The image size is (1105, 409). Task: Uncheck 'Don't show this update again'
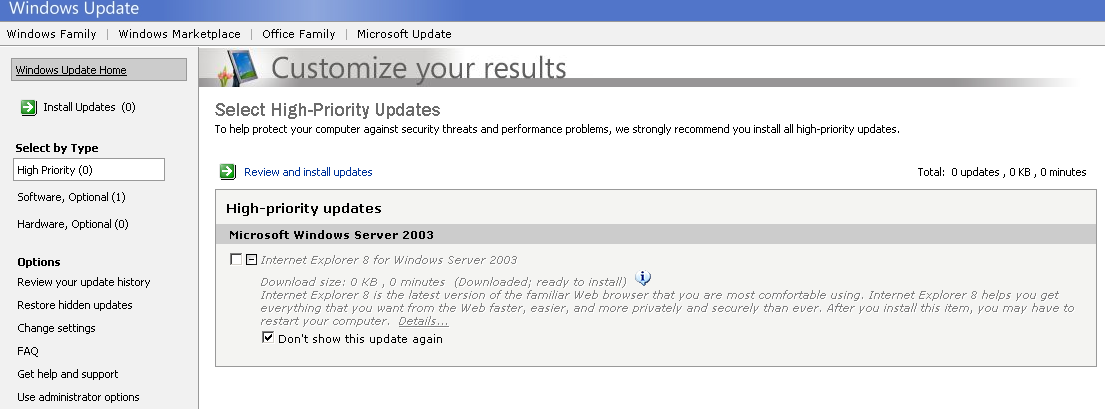pyautogui.click(x=268, y=338)
